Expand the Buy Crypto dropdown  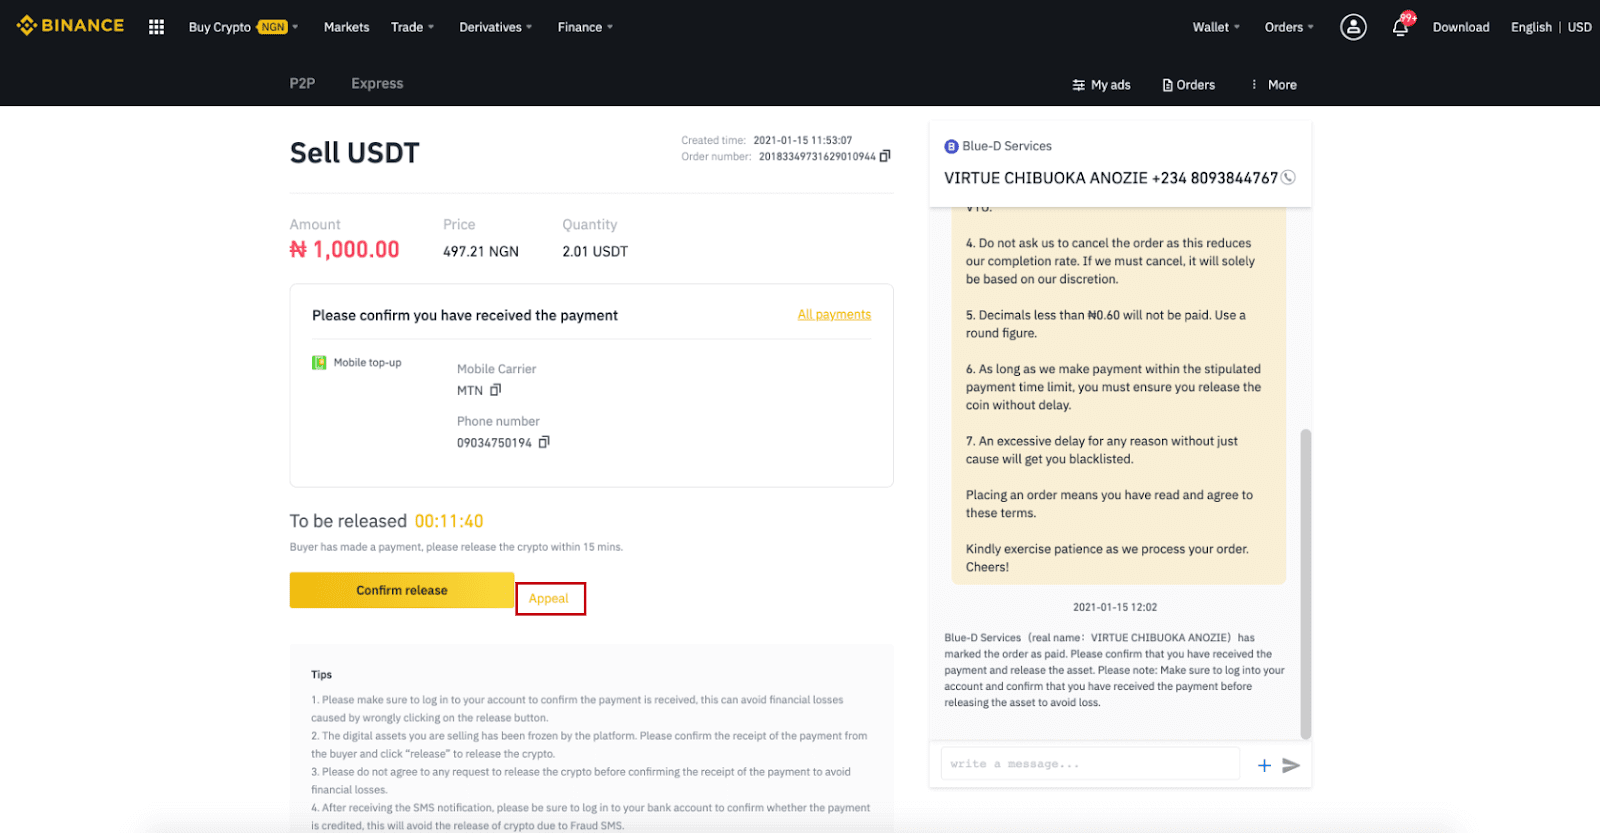pos(244,27)
